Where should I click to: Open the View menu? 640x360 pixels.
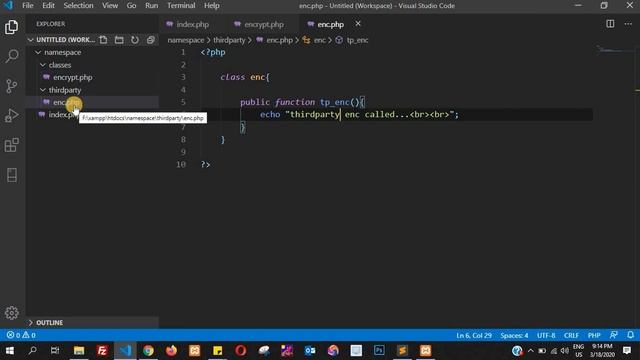(x=110, y=5)
